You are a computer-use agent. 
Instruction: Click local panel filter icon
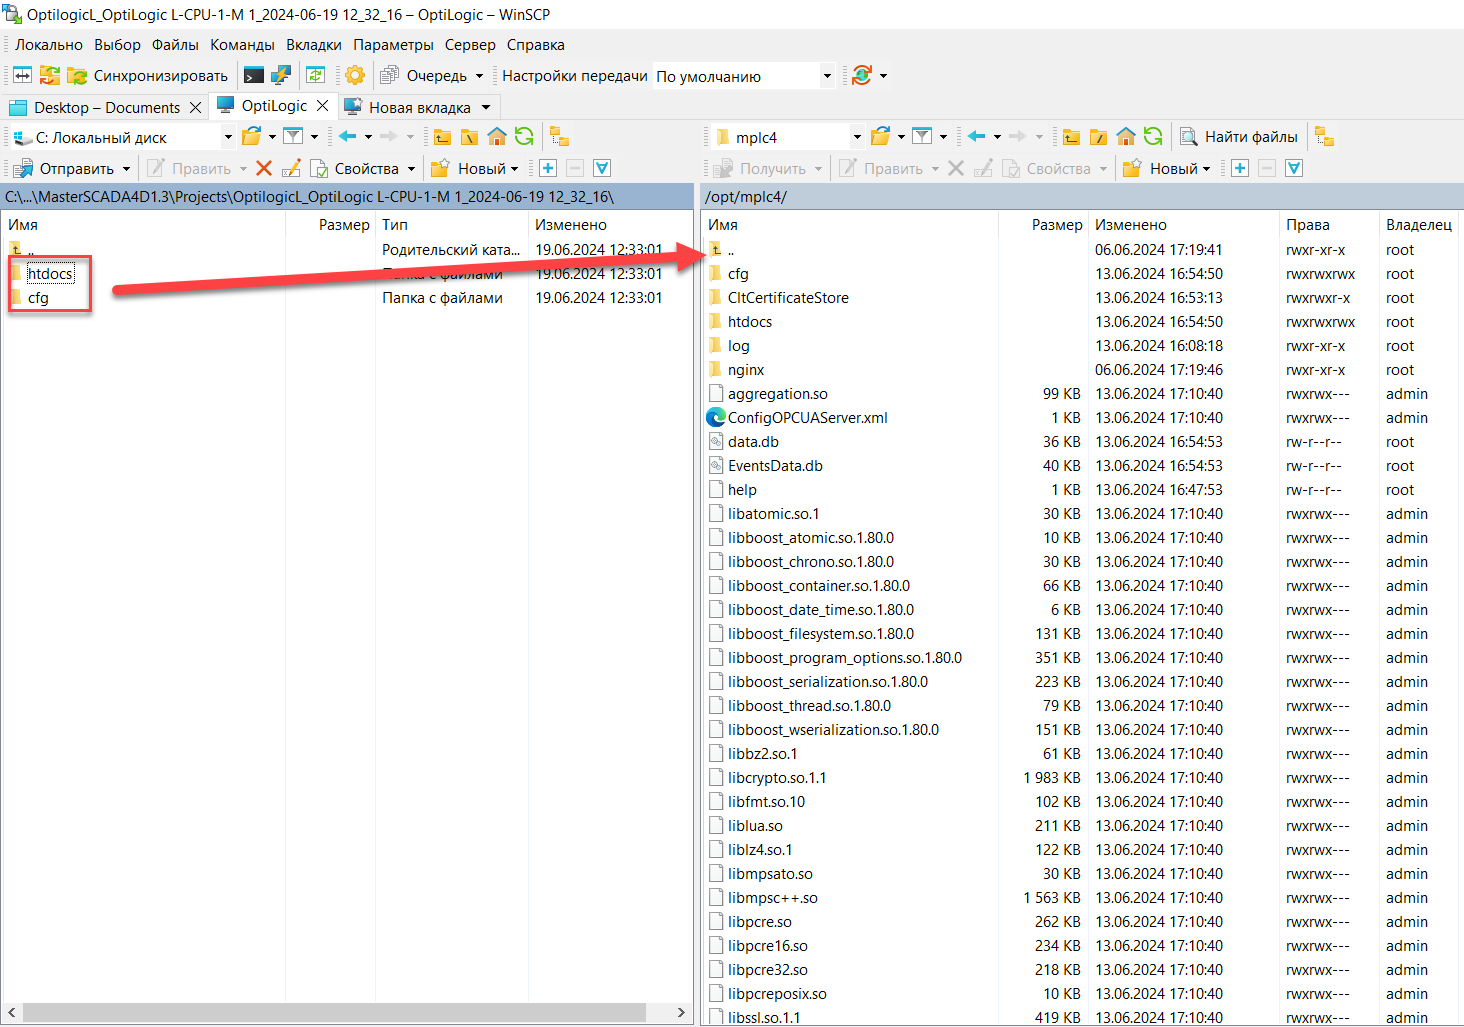point(293,136)
